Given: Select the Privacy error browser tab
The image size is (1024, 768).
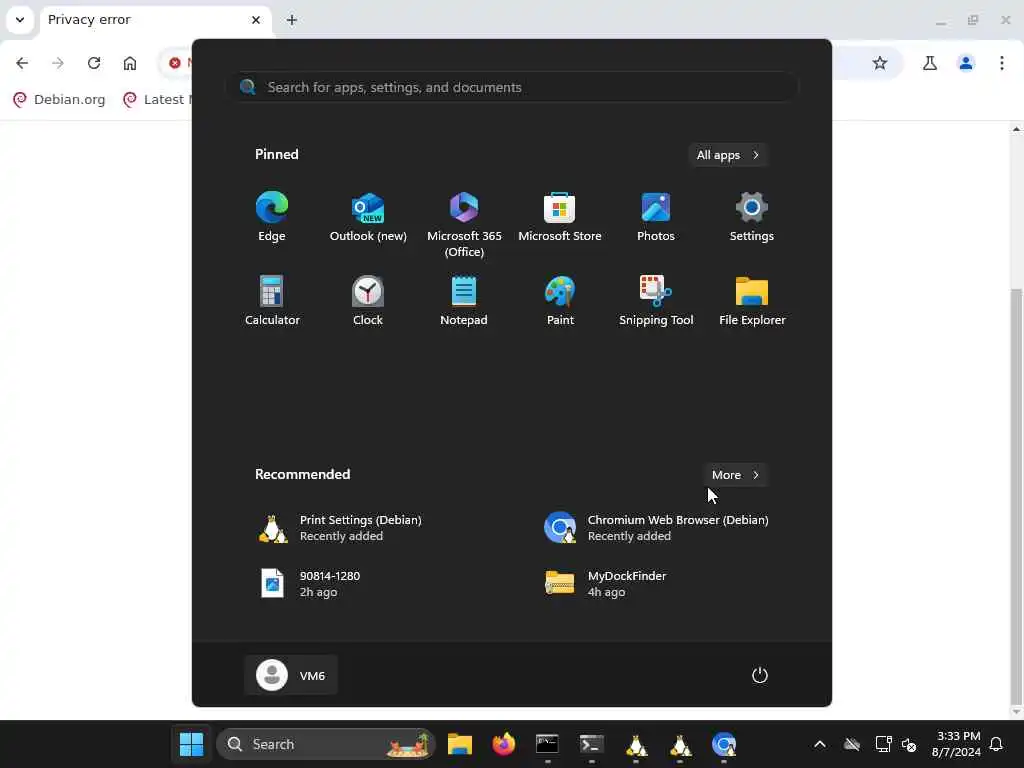Looking at the screenshot, I should click(x=155, y=20).
